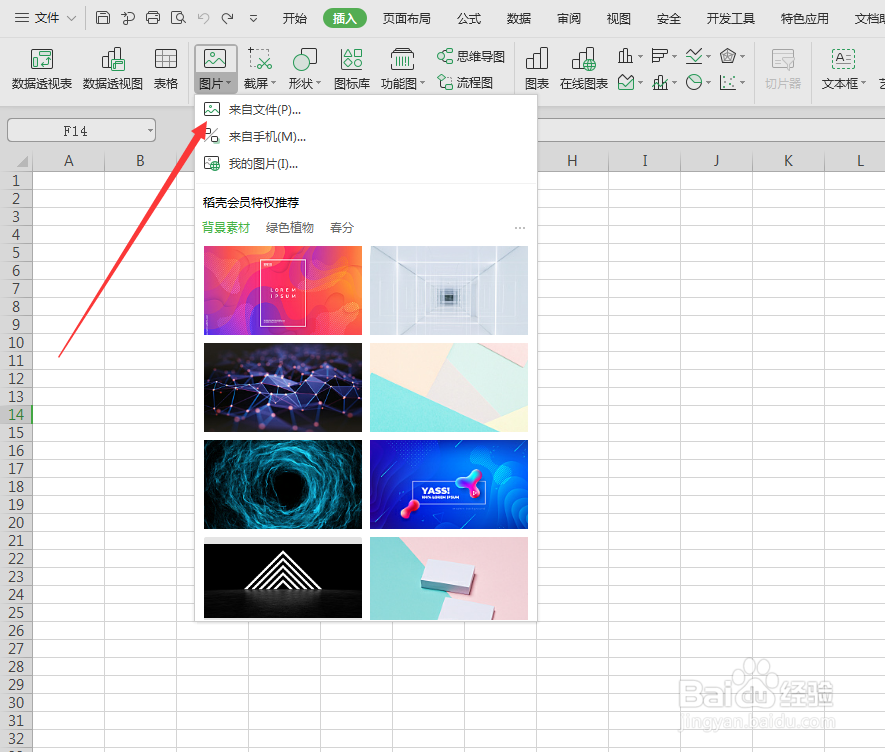Pick the pink business card mockup thumbnail

click(449, 578)
